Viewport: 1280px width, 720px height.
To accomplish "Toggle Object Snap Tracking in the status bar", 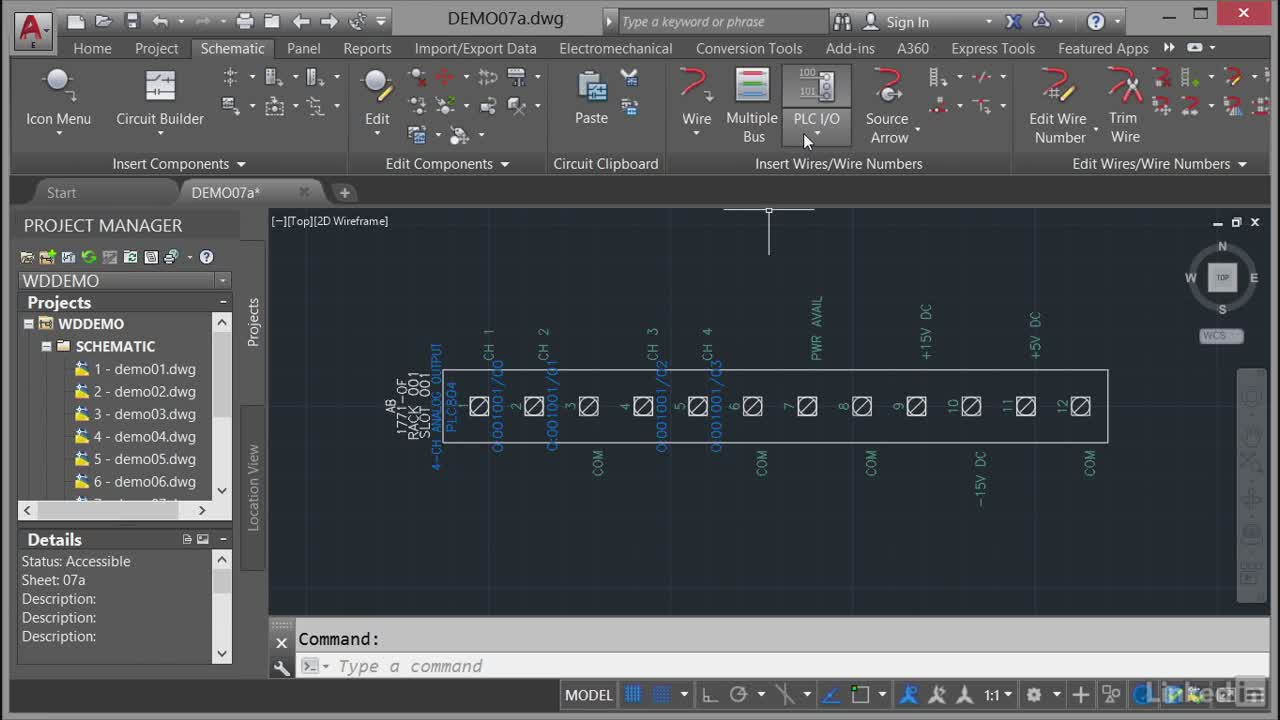I will pyautogui.click(x=832, y=694).
